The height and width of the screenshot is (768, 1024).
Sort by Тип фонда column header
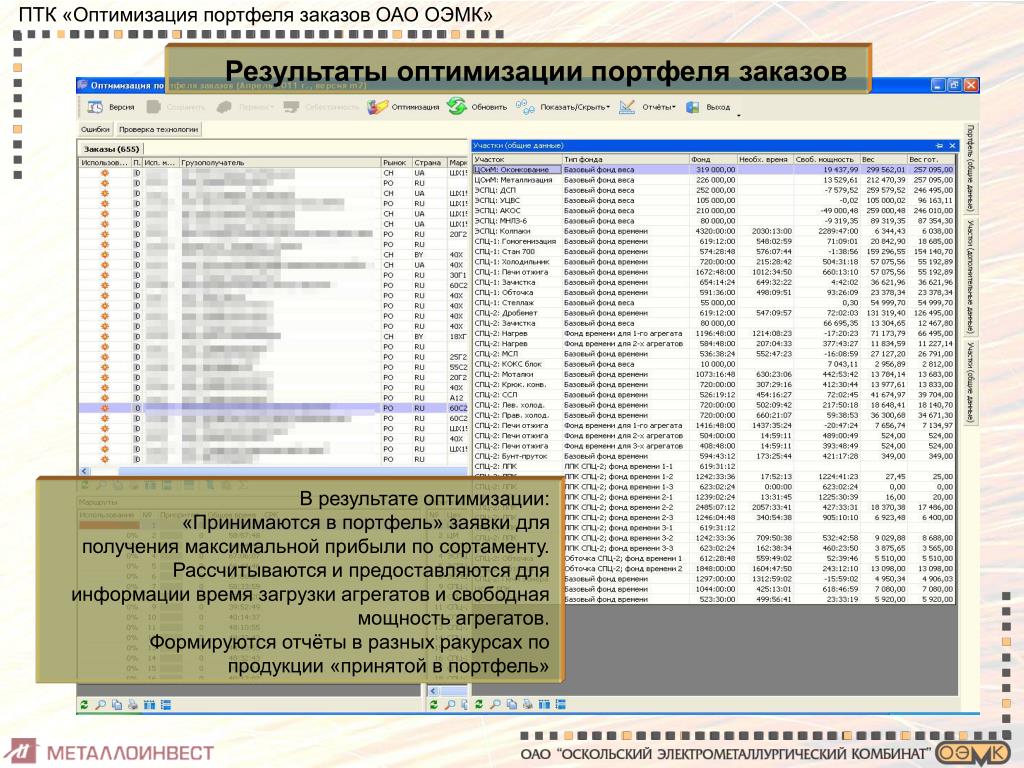(x=625, y=159)
